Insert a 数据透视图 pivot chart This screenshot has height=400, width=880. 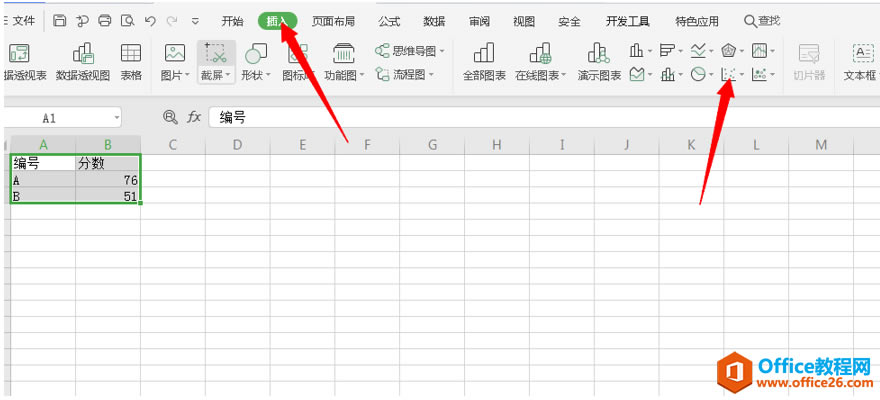coord(83,62)
